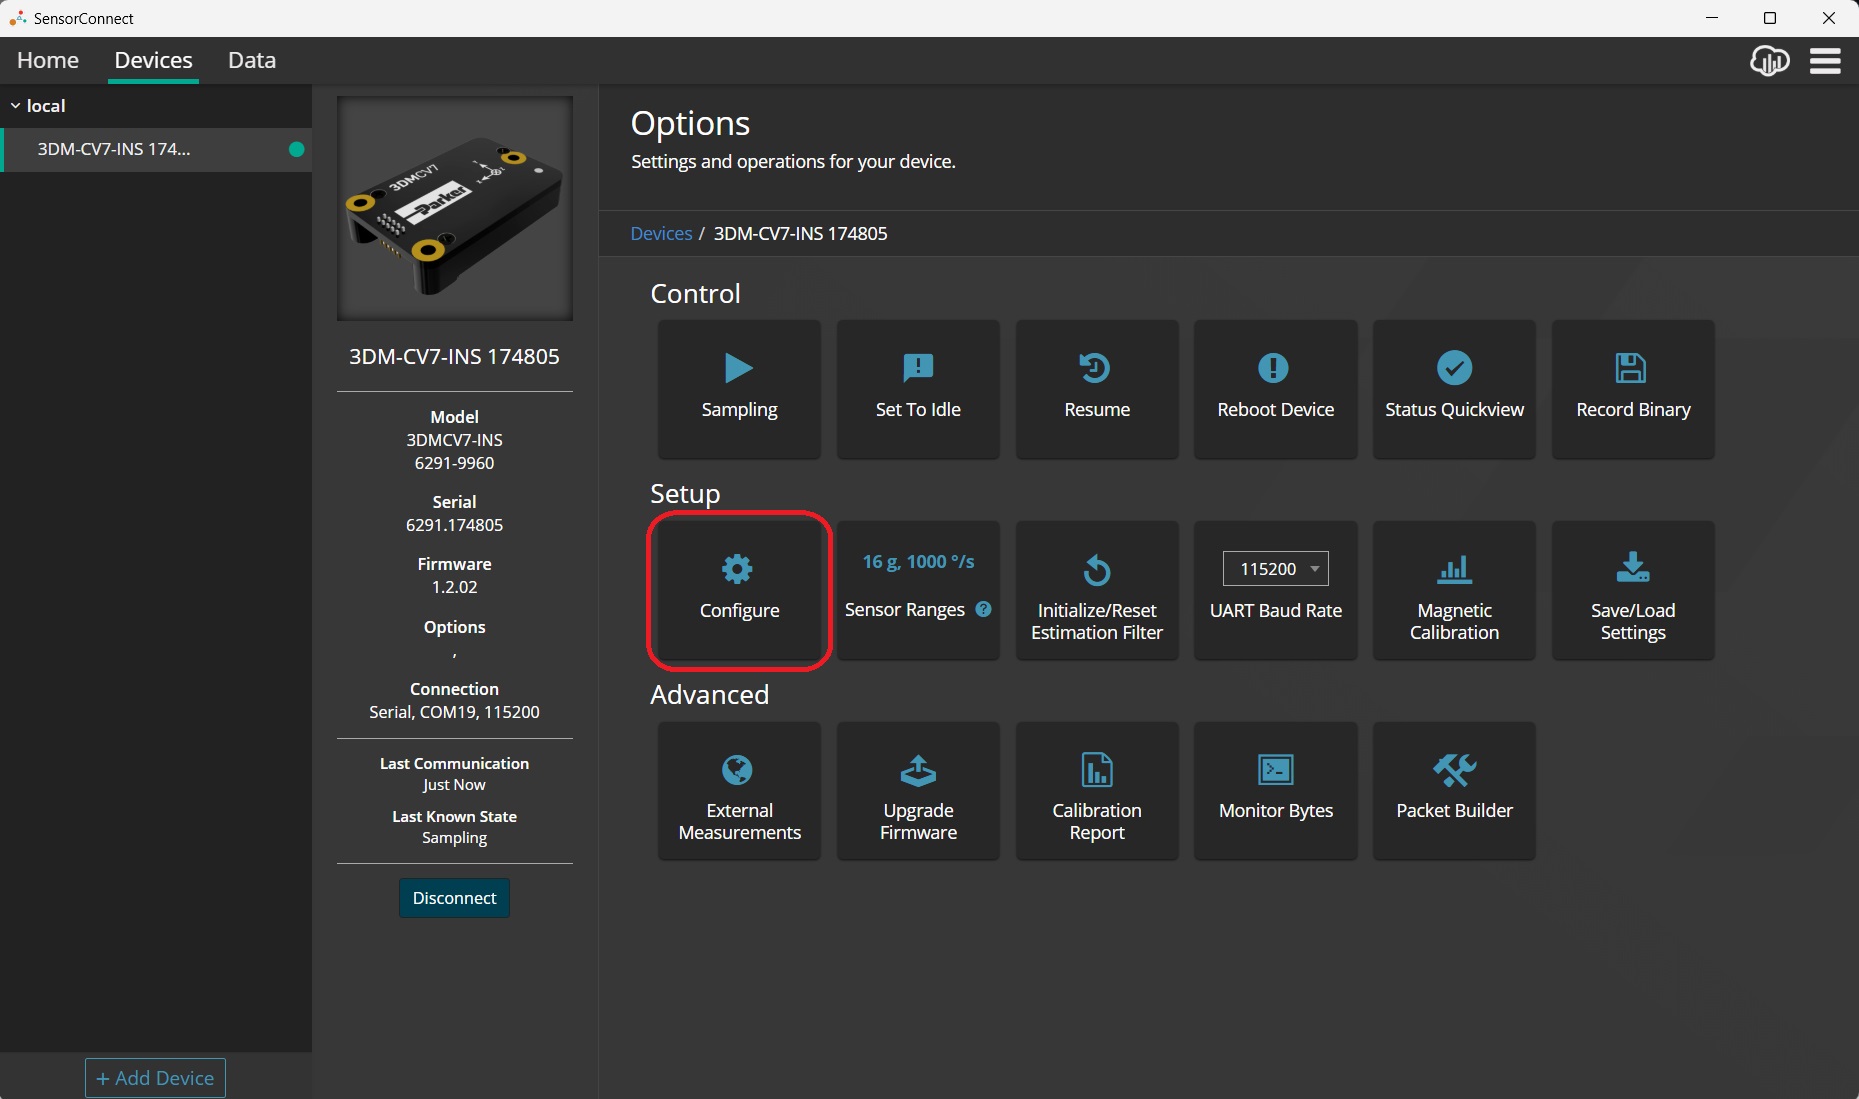Resume the device via Resume tile

click(1097, 389)
